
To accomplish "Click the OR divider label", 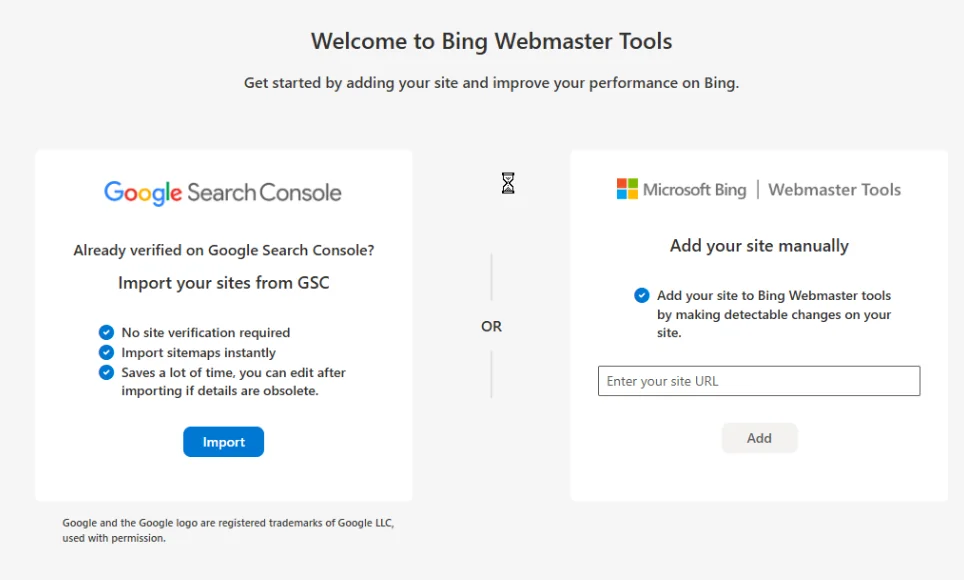I will (x=491, y=326).
